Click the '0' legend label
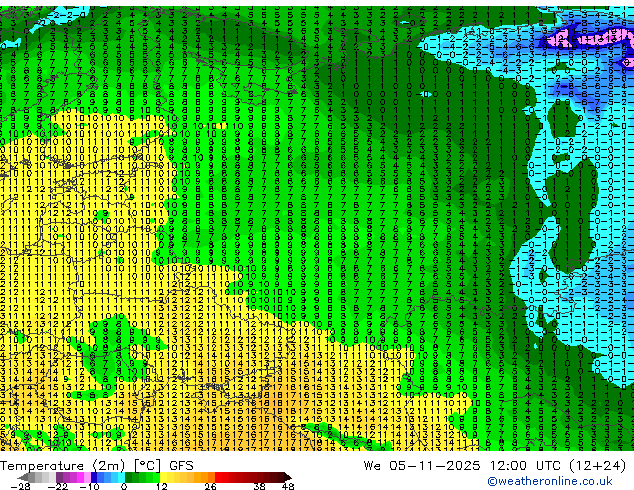 124,486
